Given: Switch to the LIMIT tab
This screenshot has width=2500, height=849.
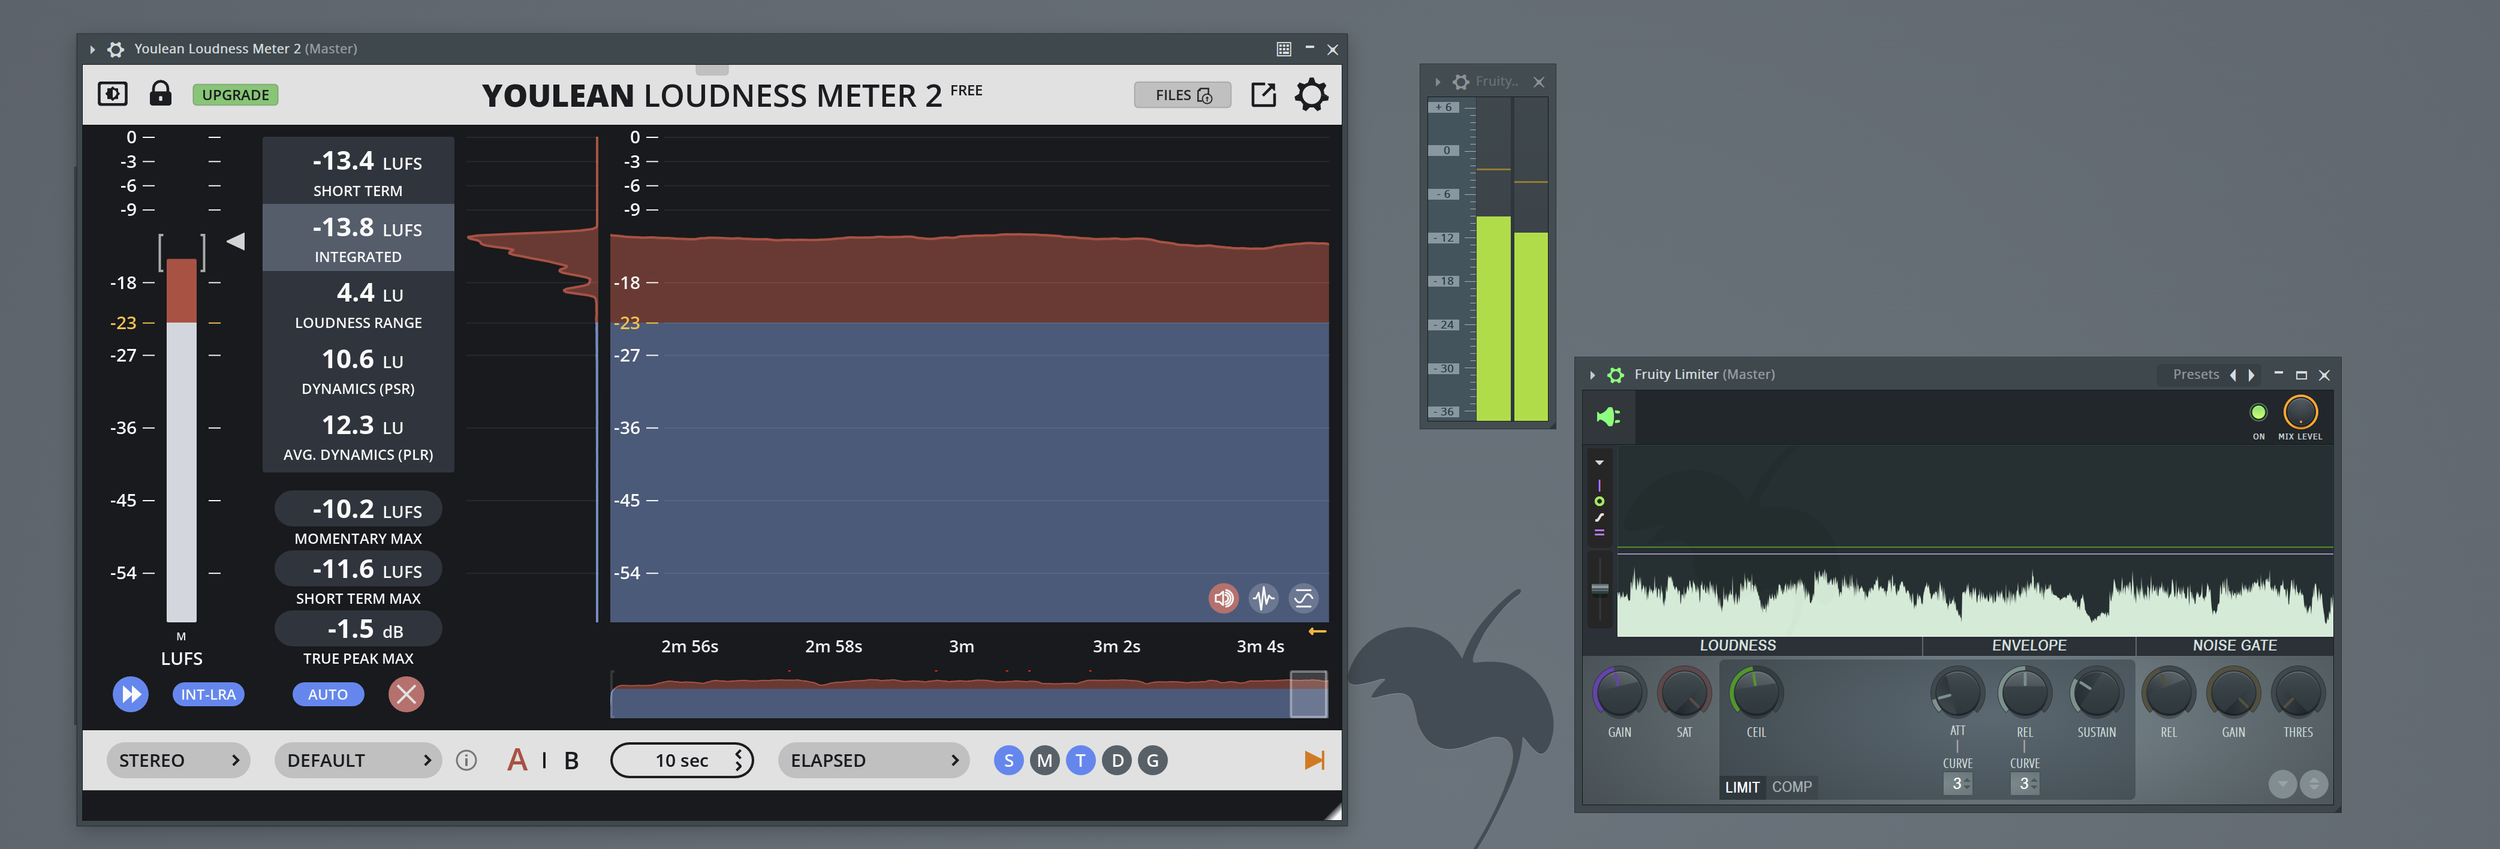Looking at the screenshot, I should (x=1742, y=787).
